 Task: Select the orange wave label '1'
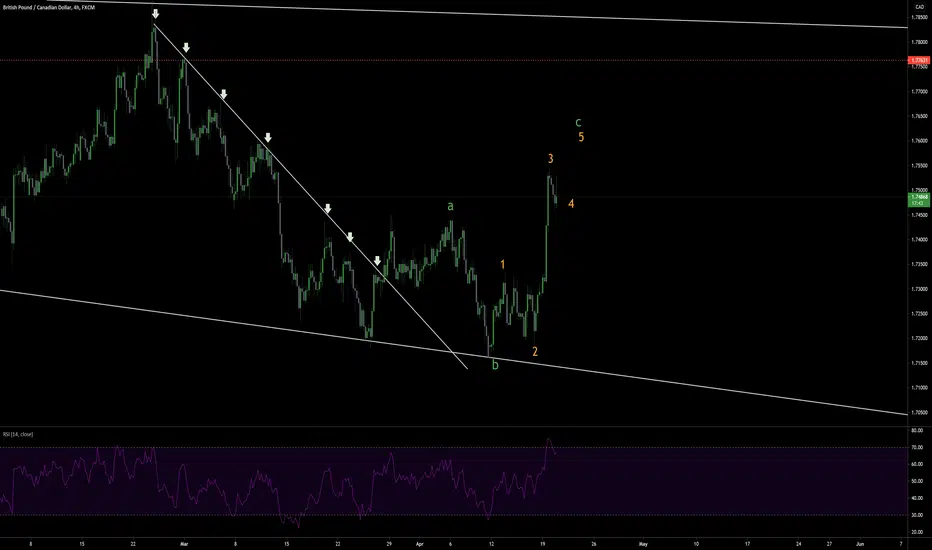(x=503, y=264)
